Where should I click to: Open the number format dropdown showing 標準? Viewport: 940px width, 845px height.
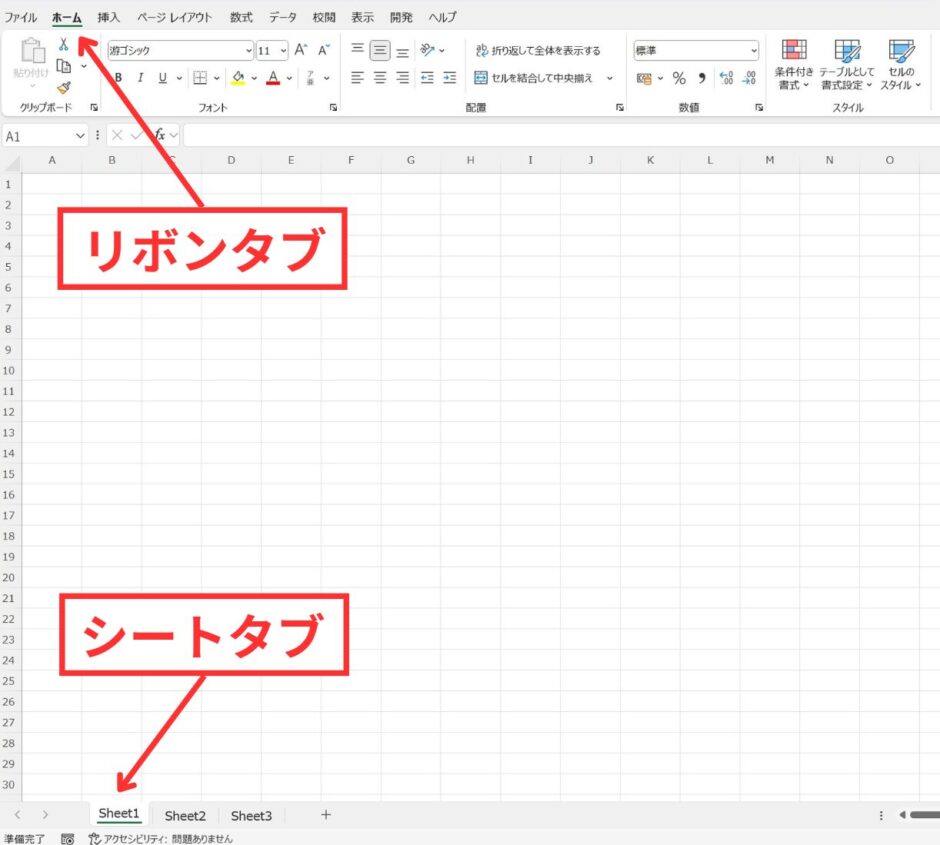(x=696, y=49)
